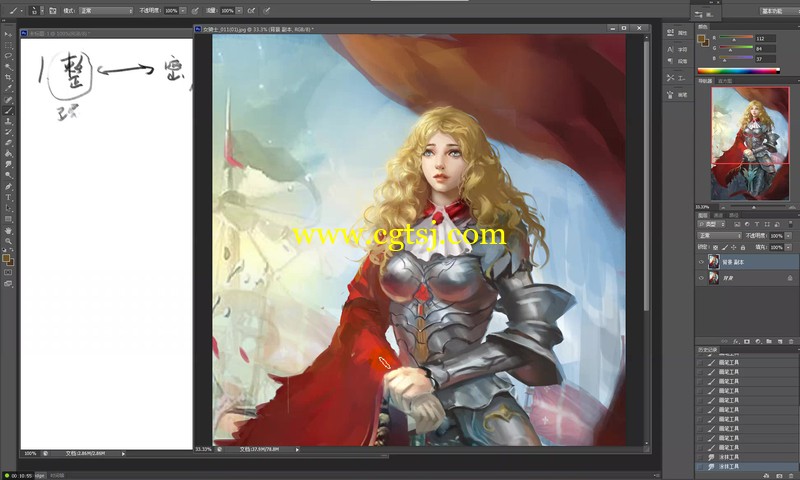Activate the untitled white document tab
The height and width of the screenshot is (480, 800).
coord(60,33)
